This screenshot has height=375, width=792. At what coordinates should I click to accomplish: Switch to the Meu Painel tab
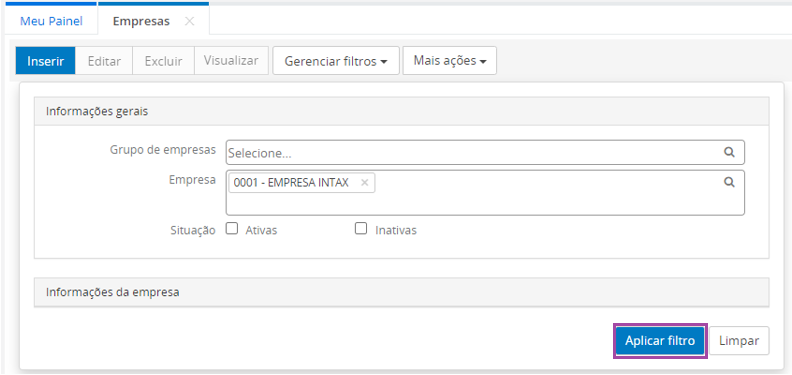click(x=51, y=21)
